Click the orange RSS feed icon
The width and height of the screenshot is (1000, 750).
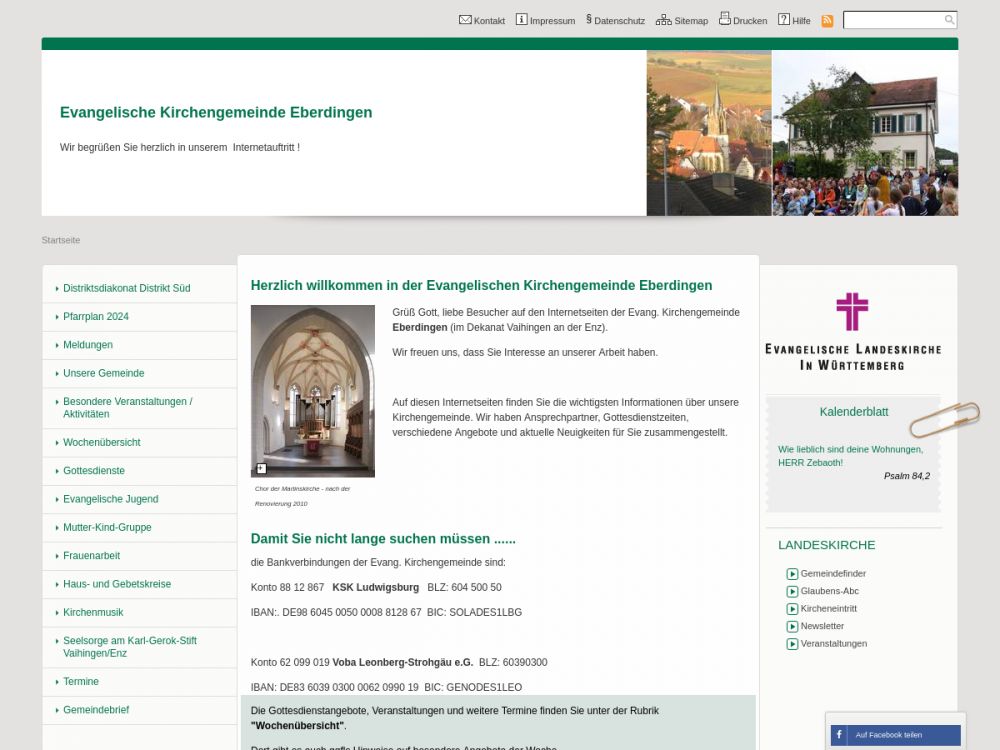(827, 21)
